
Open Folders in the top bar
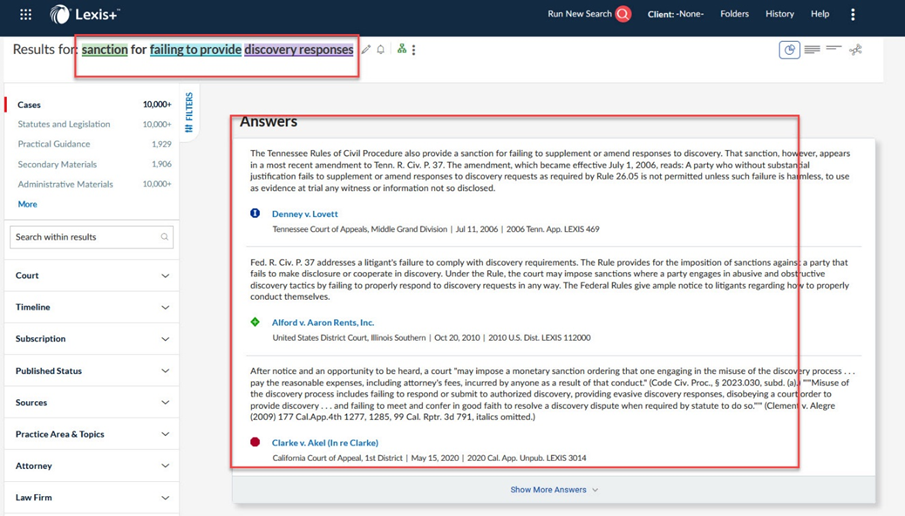734,14
